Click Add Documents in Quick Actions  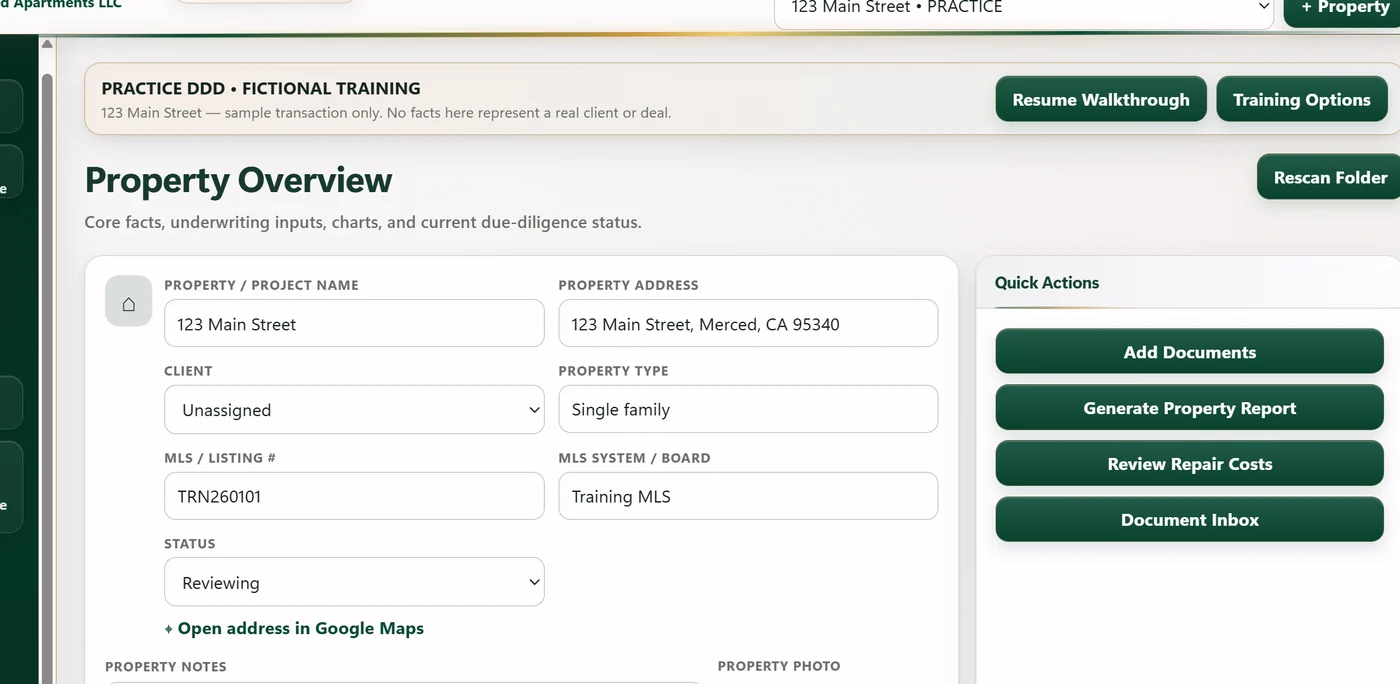(x=1190, y=352)
